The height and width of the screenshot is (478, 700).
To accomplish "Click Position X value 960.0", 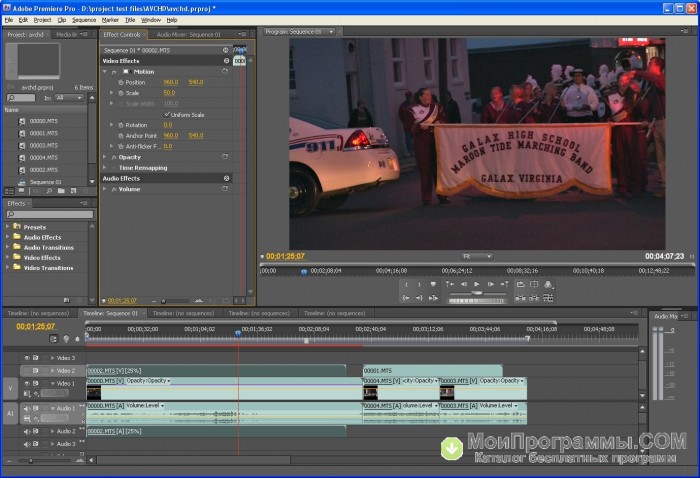I will (x=171, y=82).
